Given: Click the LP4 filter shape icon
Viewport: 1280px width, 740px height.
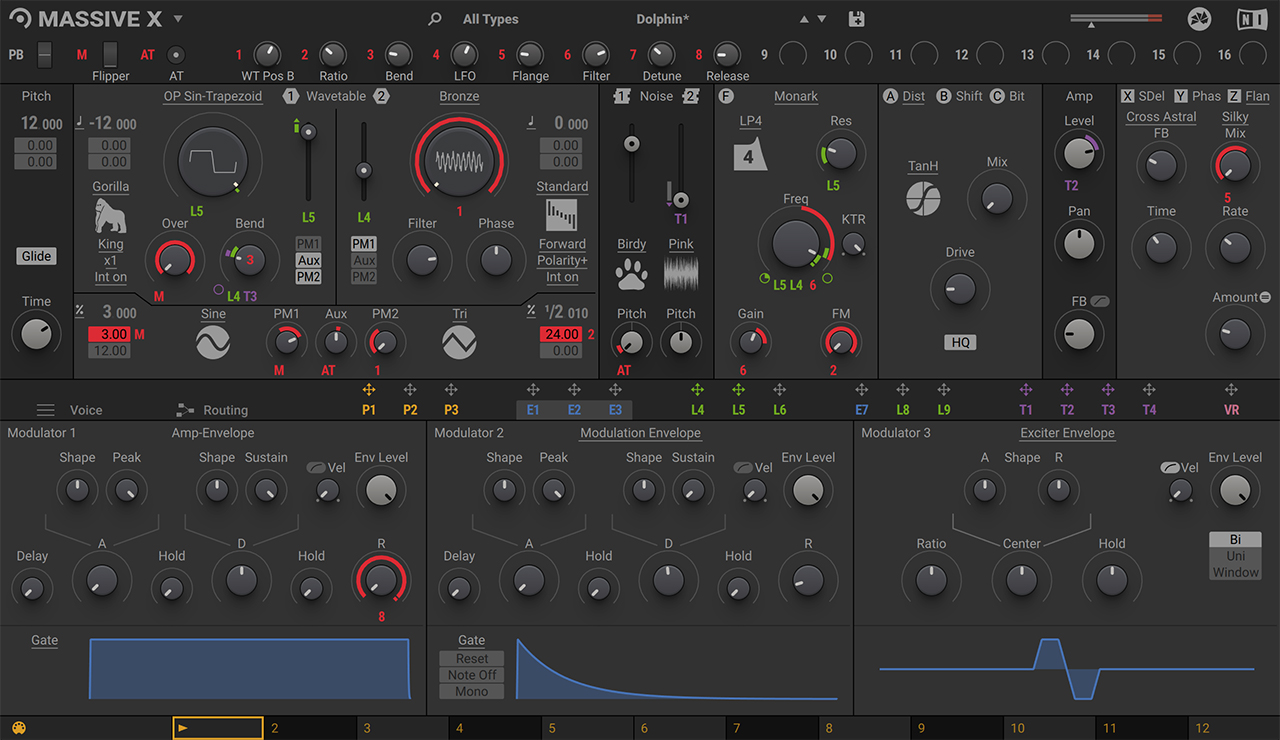Looking at the screenshot, I should [750, 155].
